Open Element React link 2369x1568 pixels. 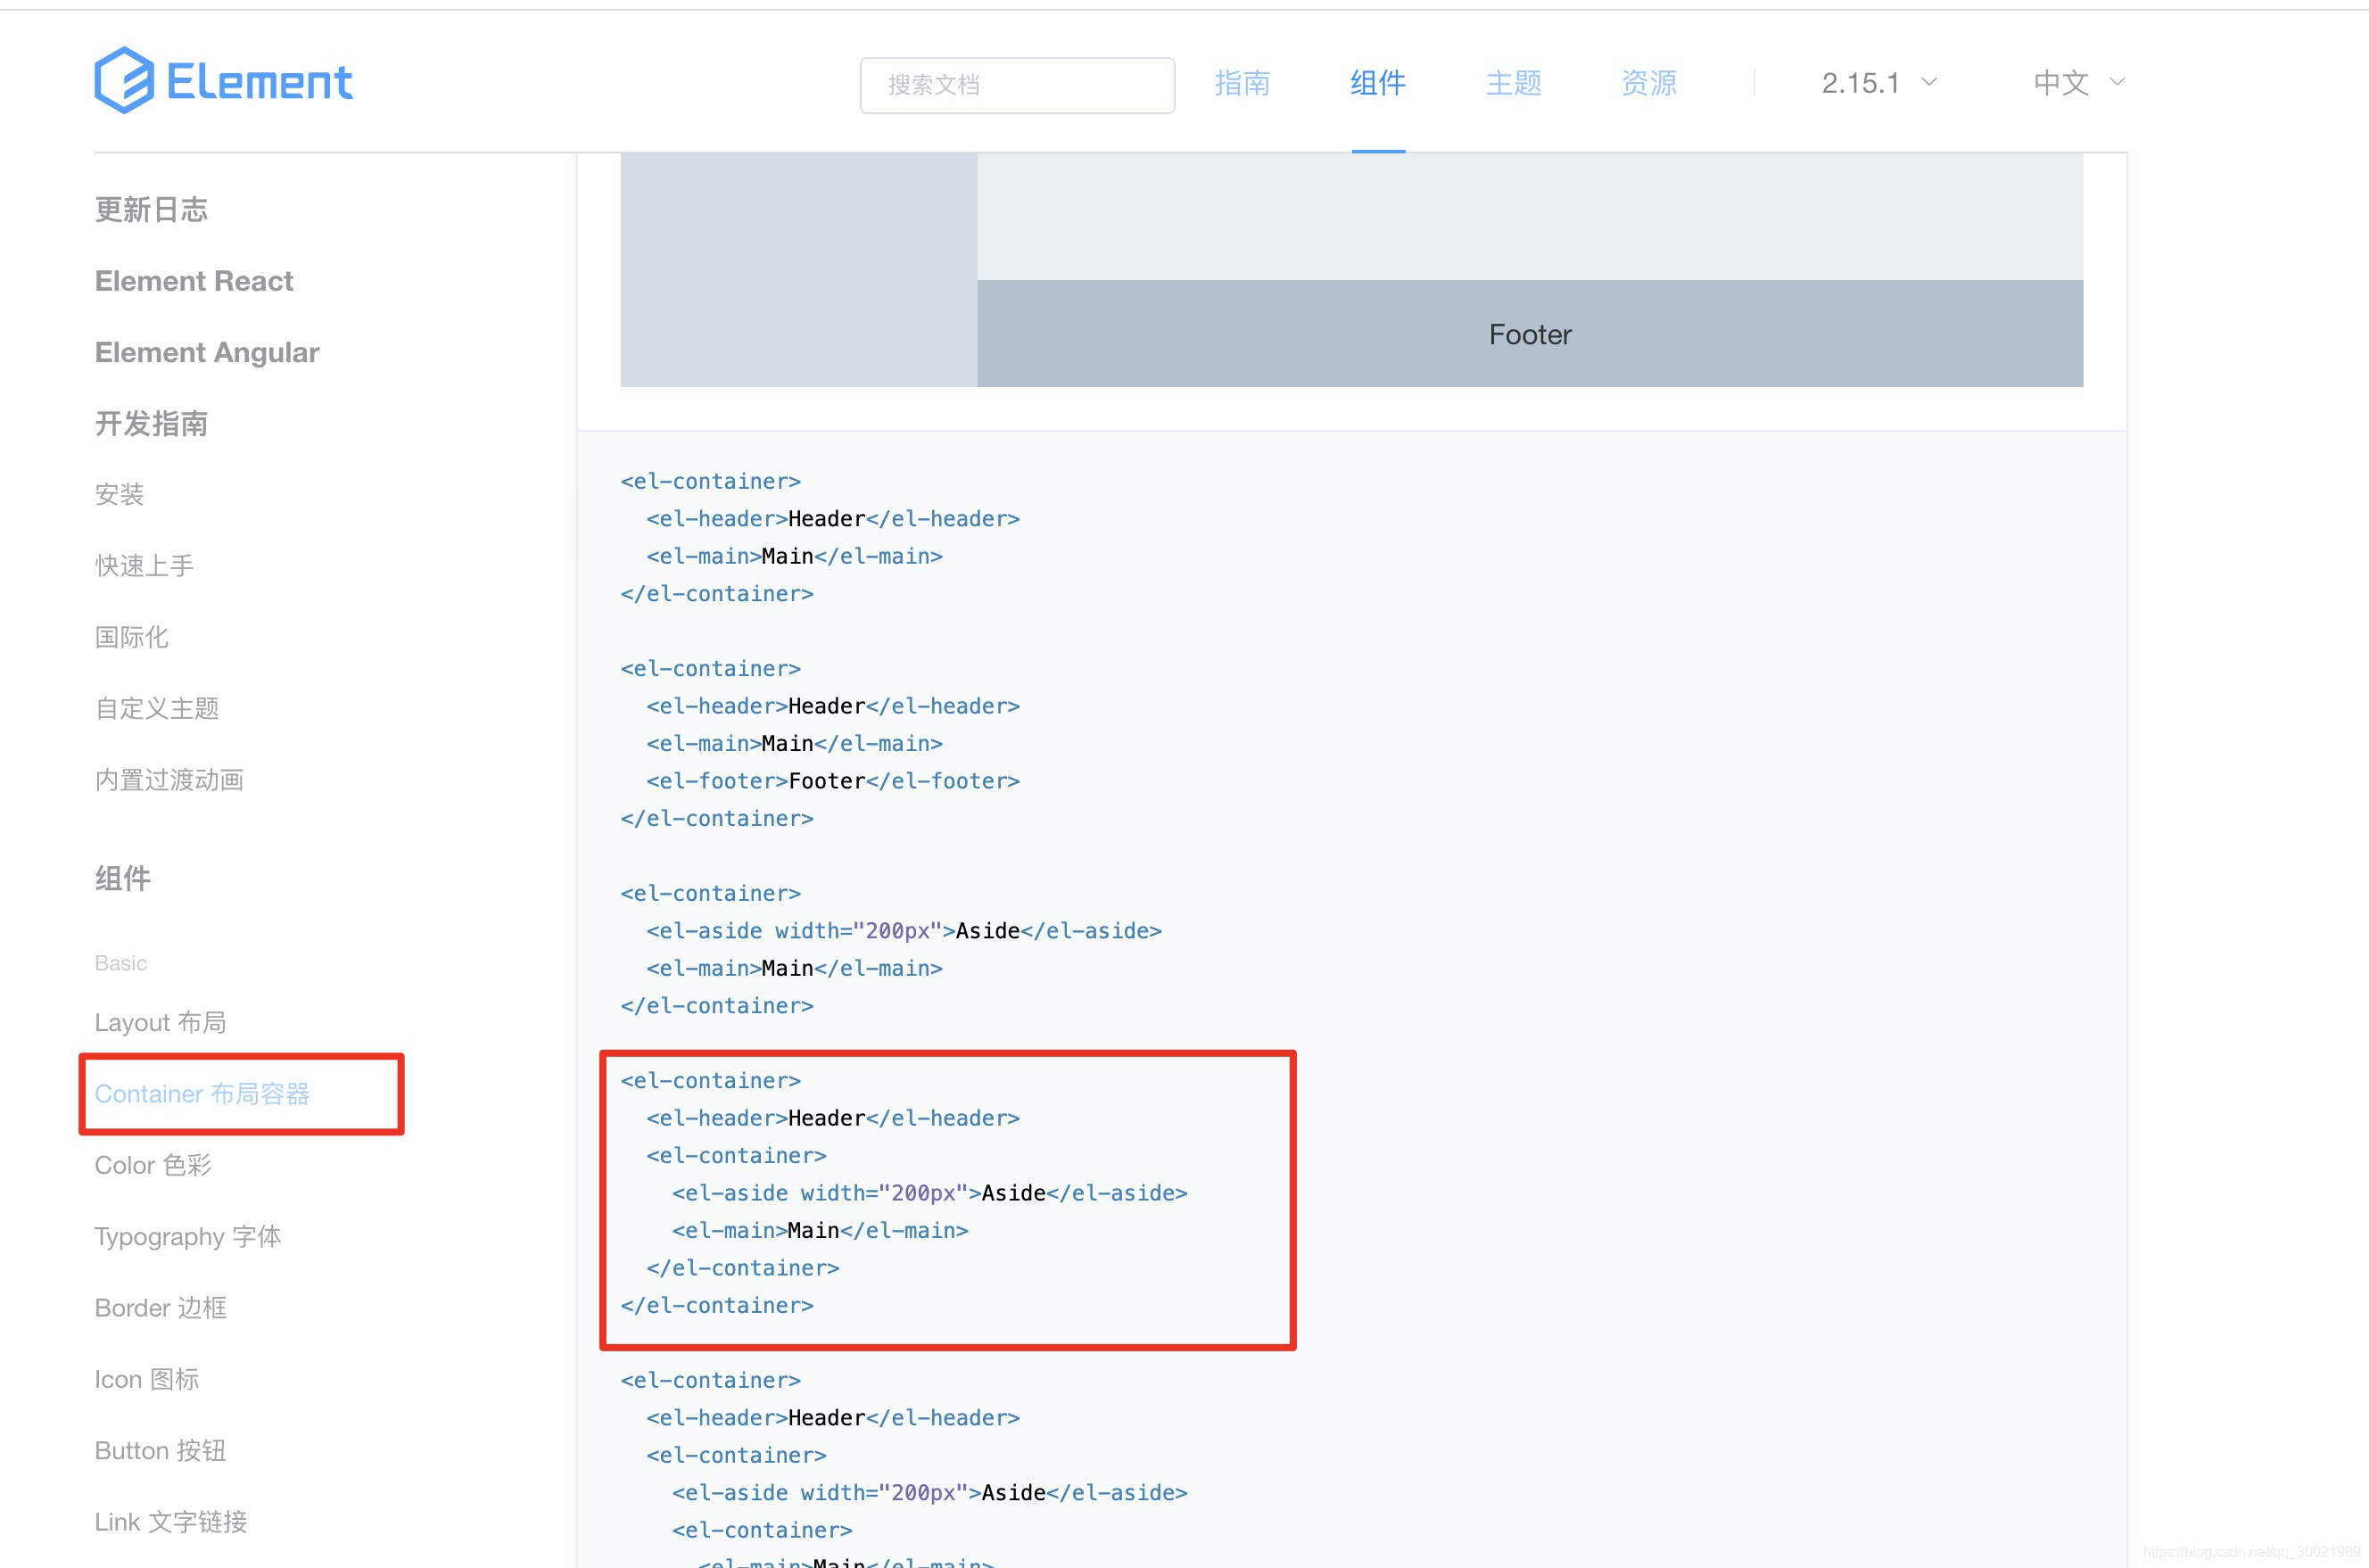[x=194, y=281]
